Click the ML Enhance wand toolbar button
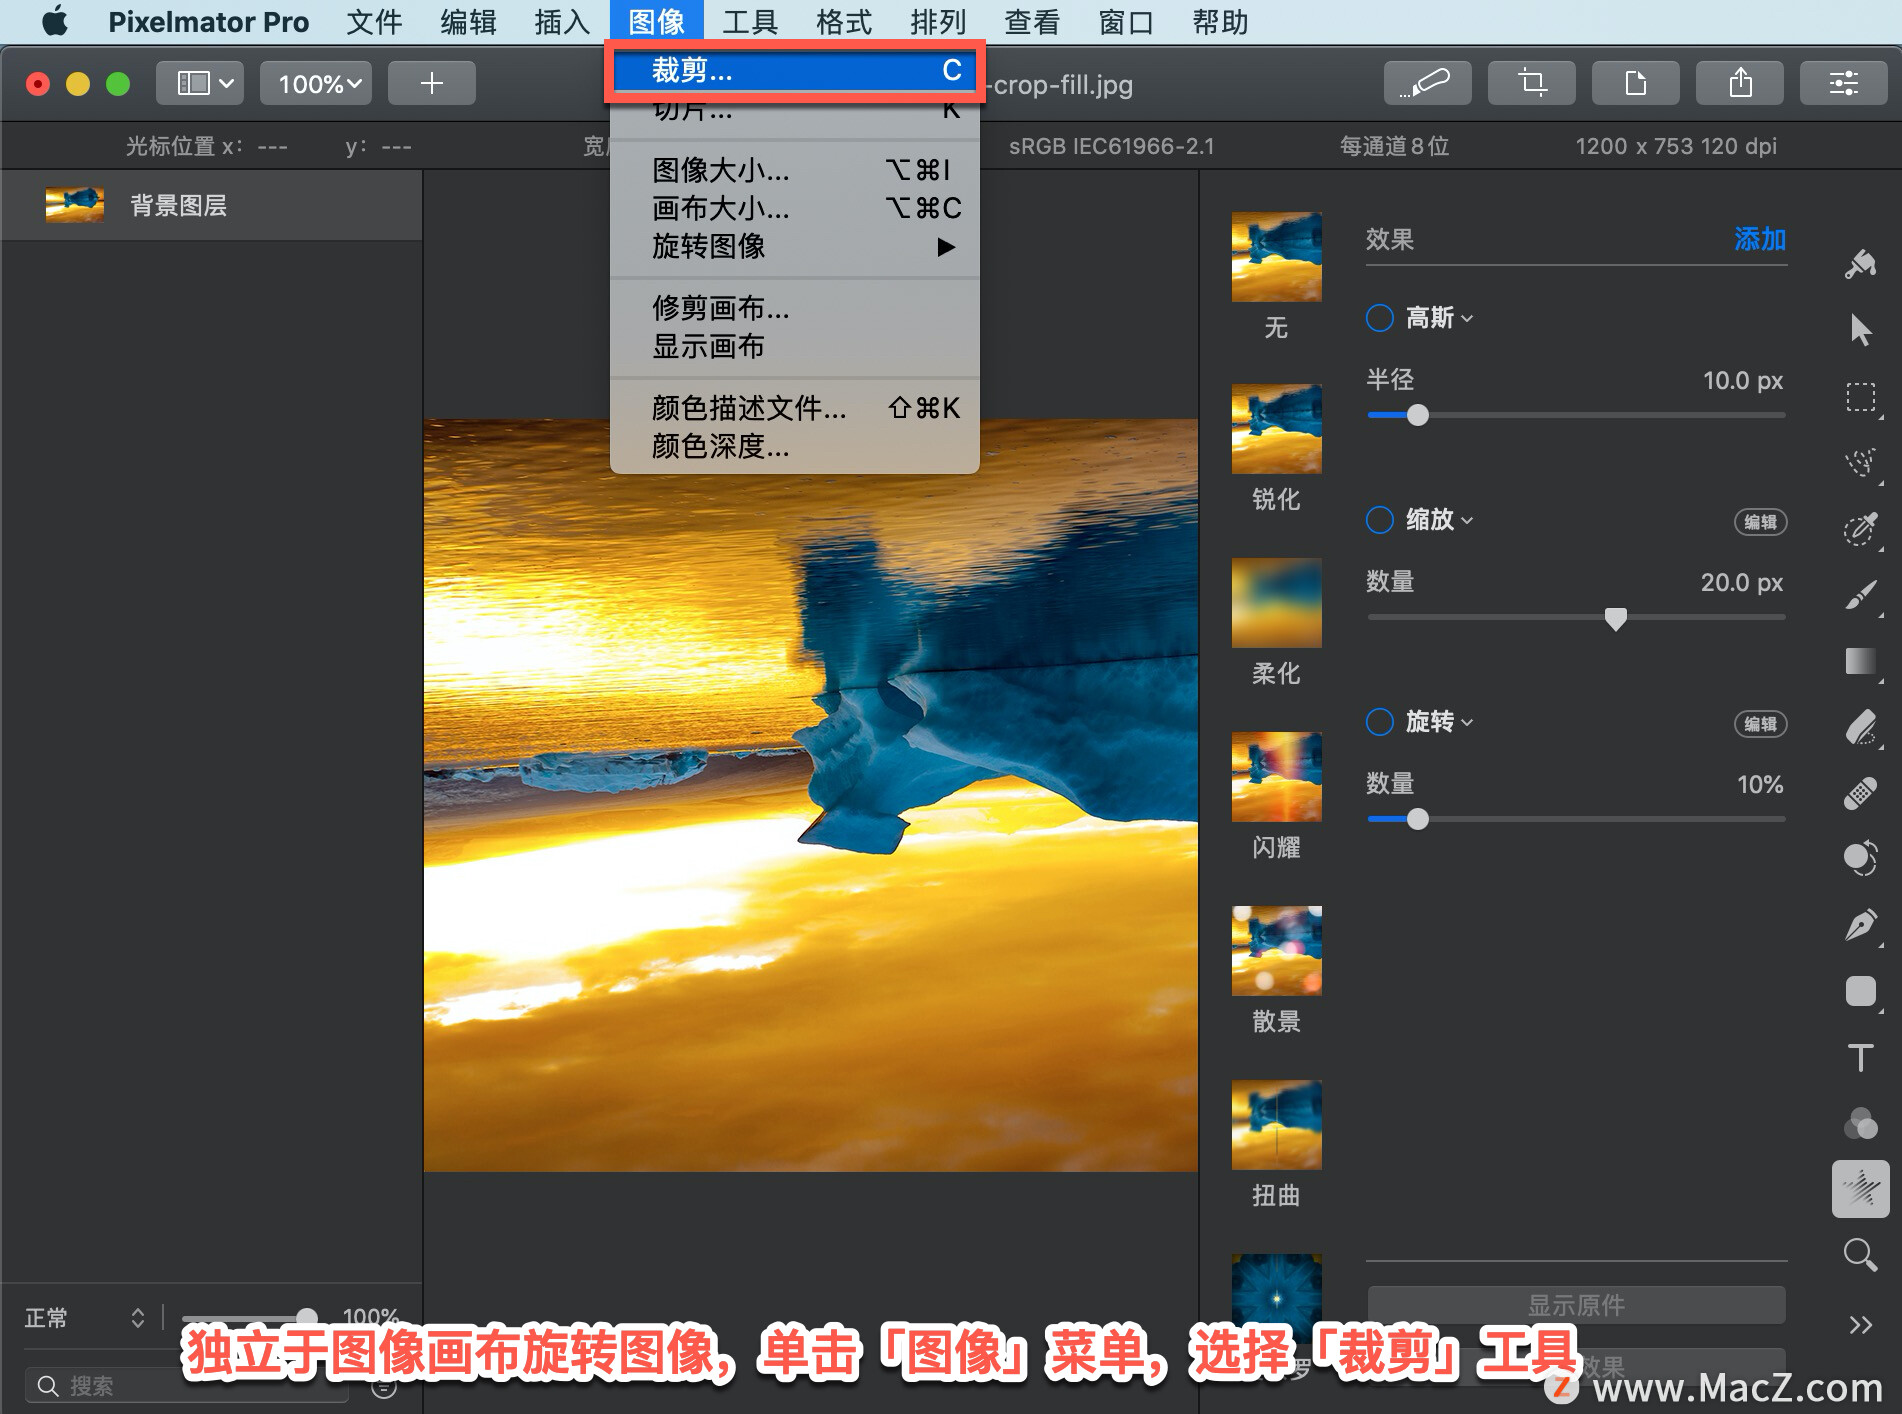 [1427, 83]
